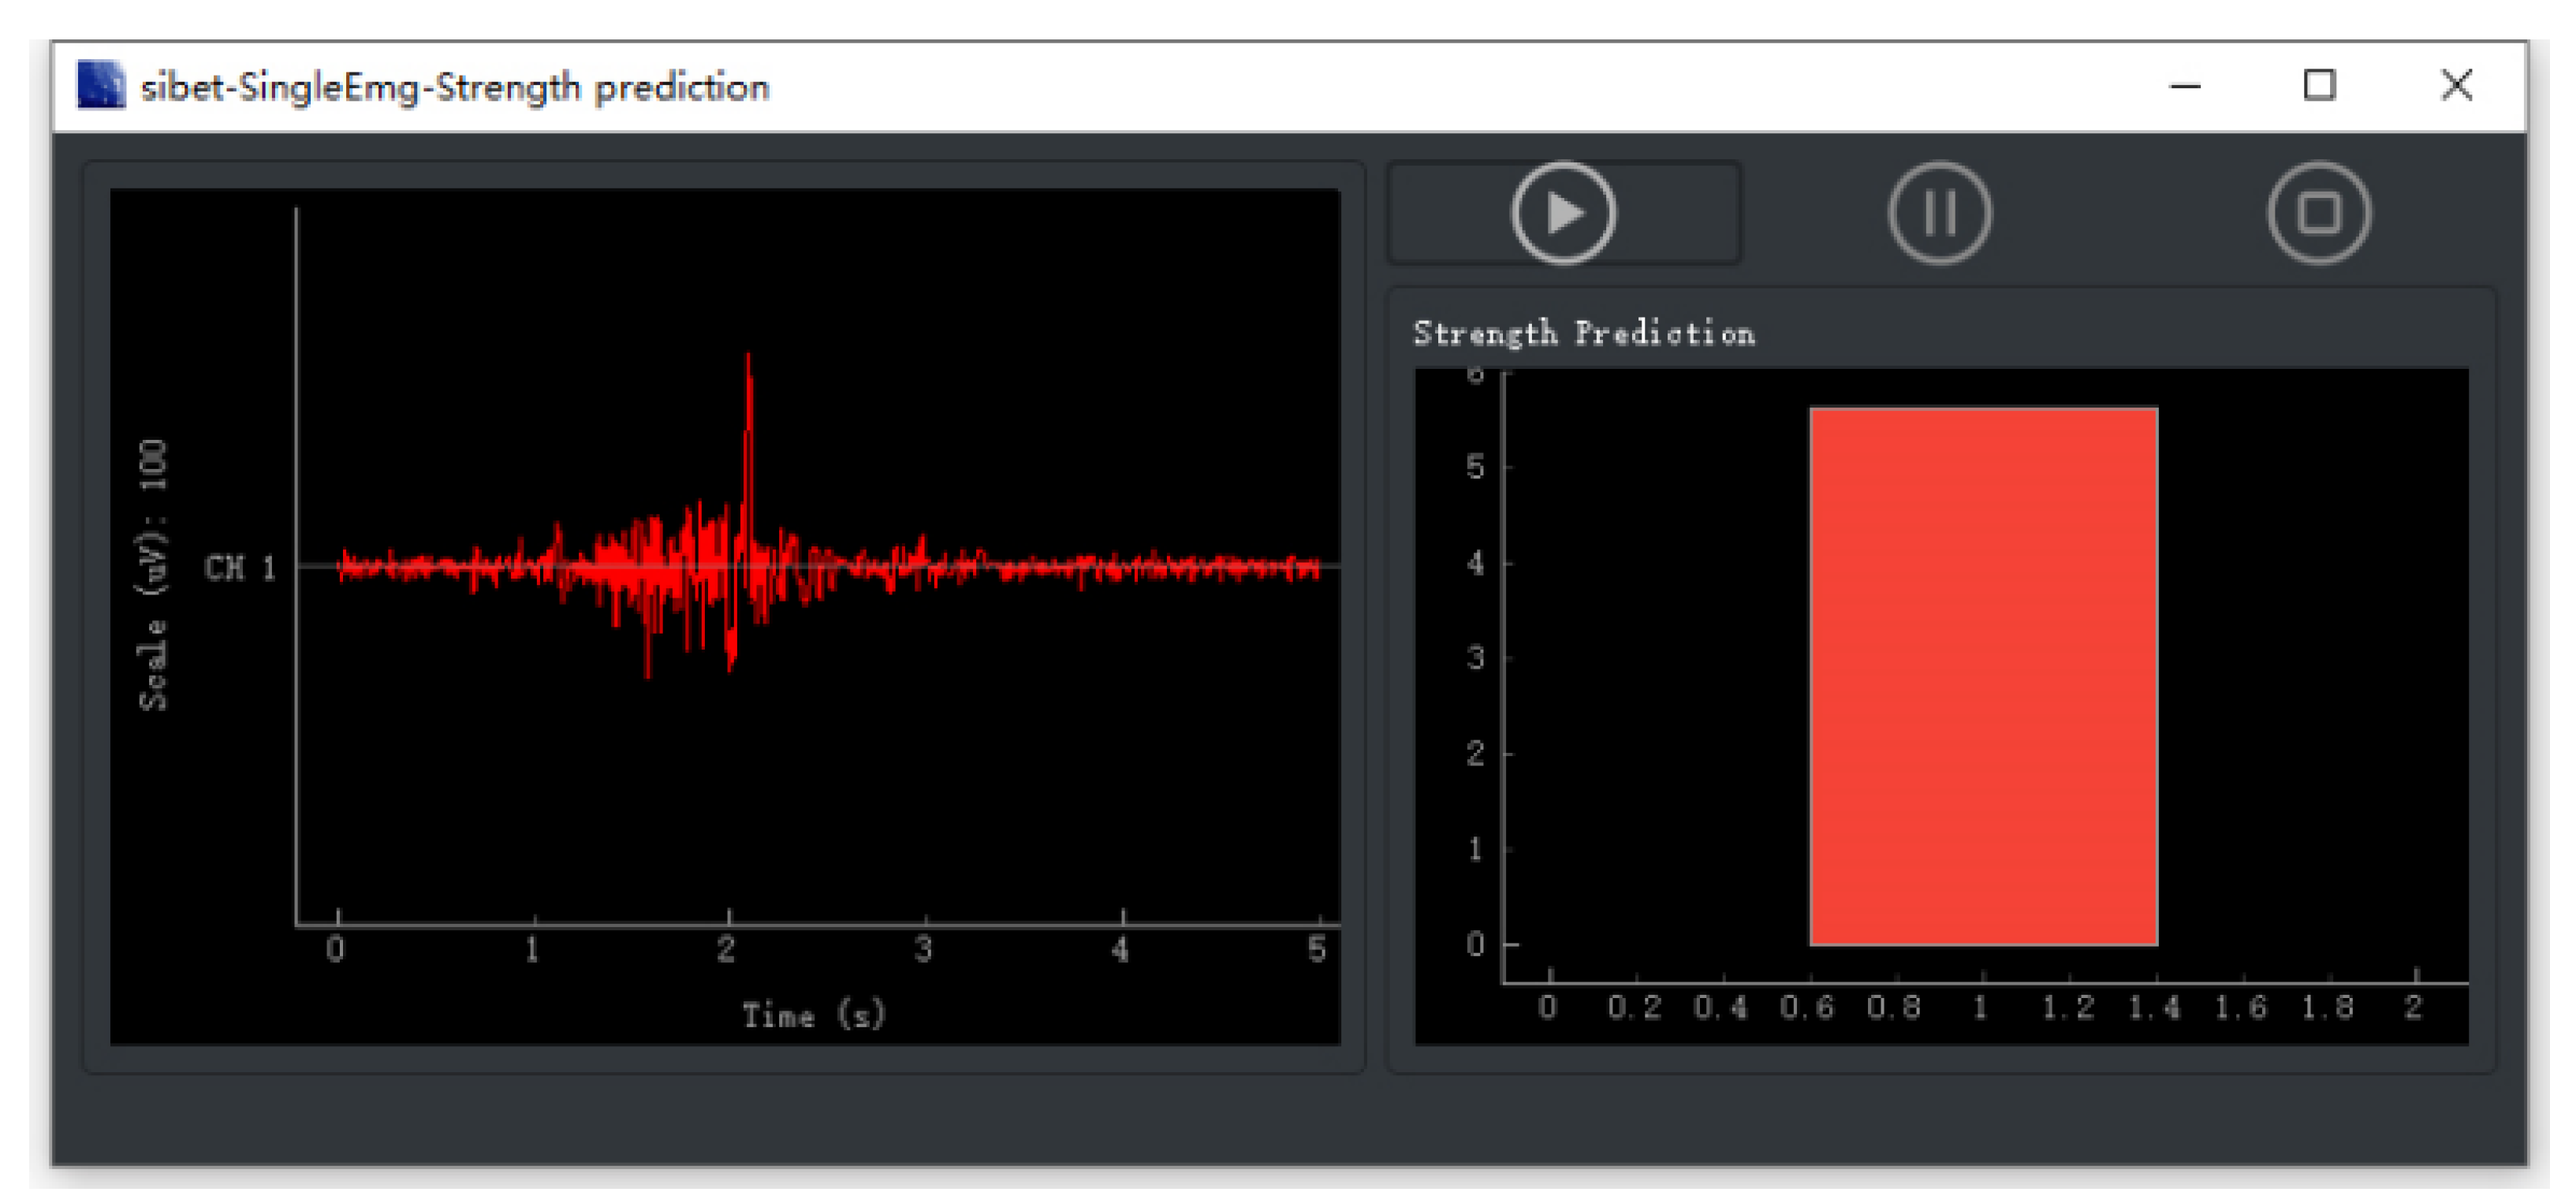Click the red strength prediction bar
This screenshot has height=1203, width=2576.
pyautogui.click(x=1982, y=676)
